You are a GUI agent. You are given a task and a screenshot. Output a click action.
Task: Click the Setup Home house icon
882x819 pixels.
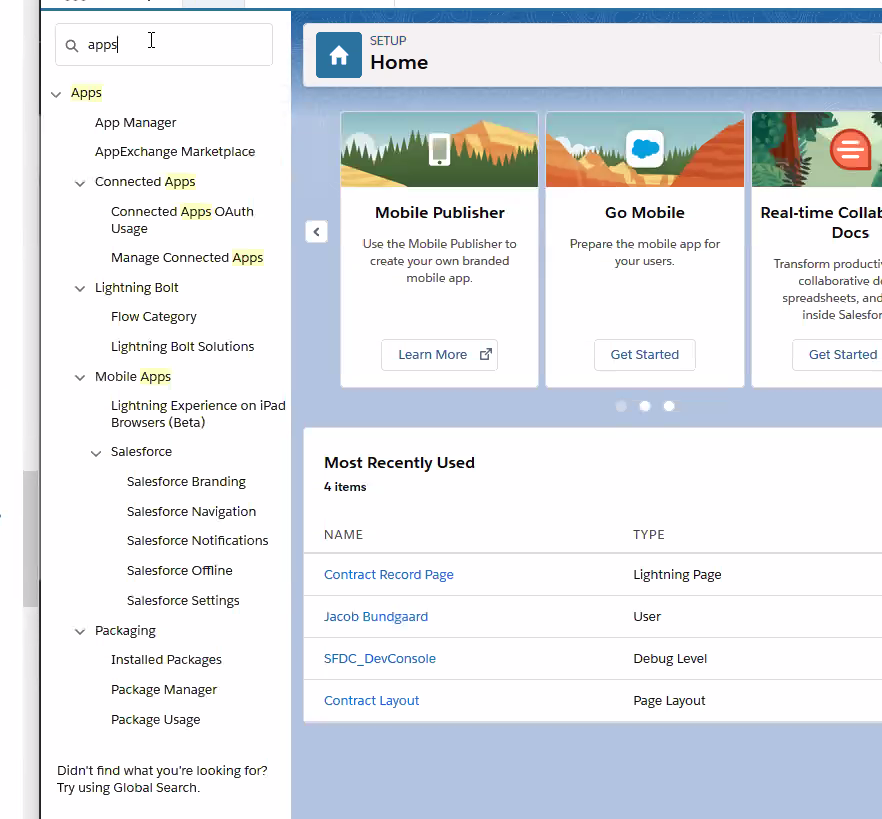[339, 55]
